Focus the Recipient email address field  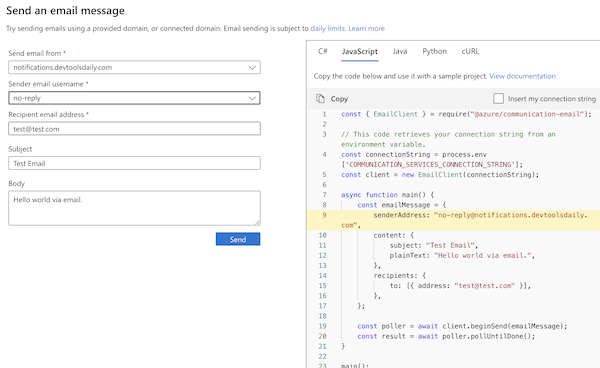[x=134, y=129]
